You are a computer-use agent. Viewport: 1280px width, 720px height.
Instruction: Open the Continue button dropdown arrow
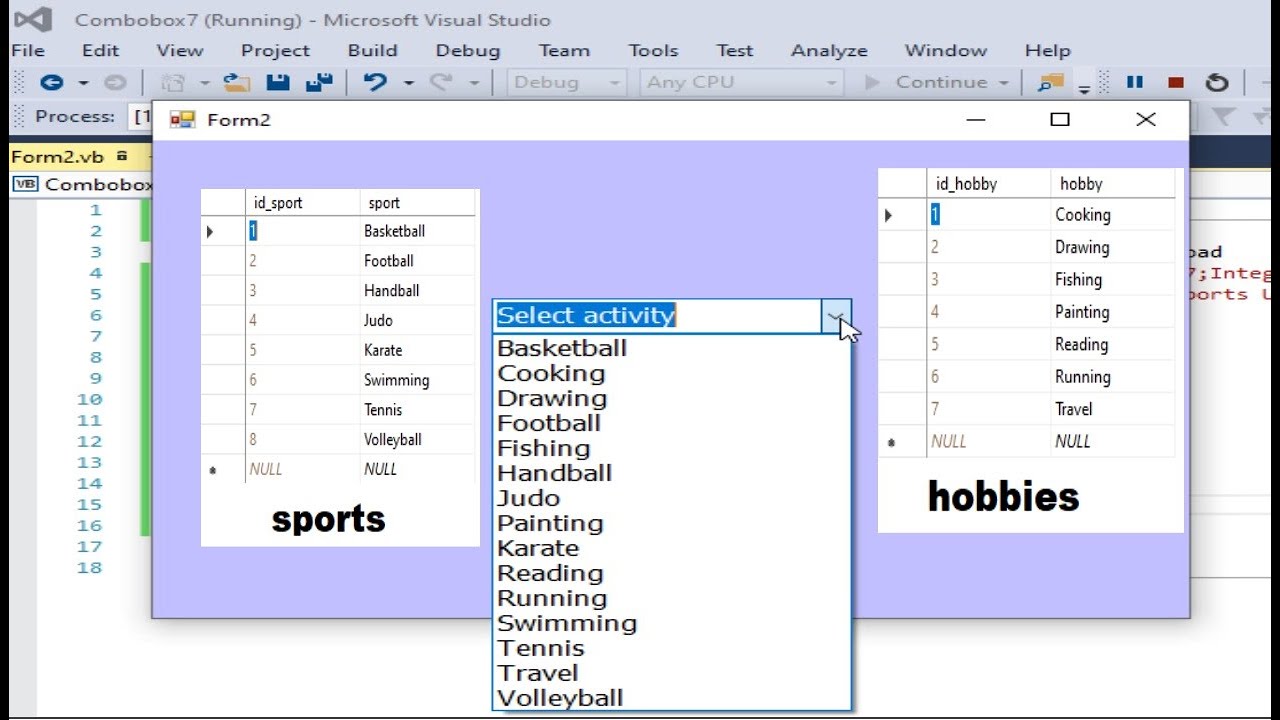click(1003, 83)
